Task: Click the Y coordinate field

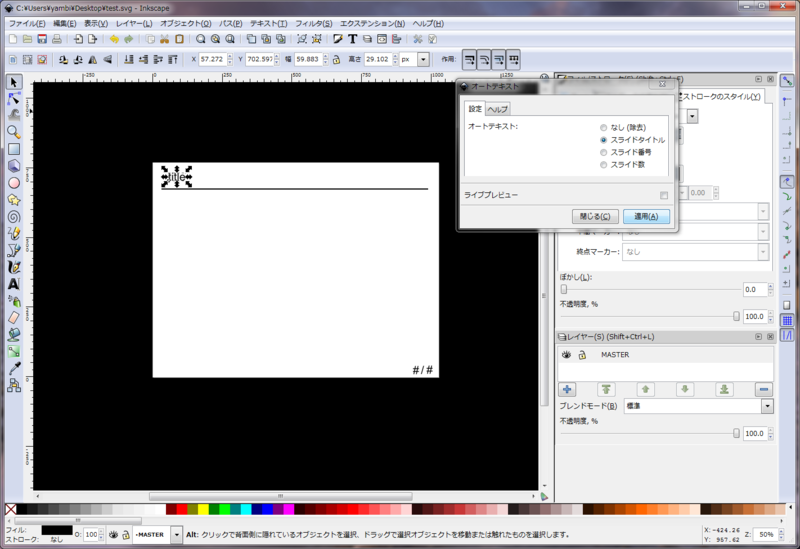Action: tap(260, 59)
